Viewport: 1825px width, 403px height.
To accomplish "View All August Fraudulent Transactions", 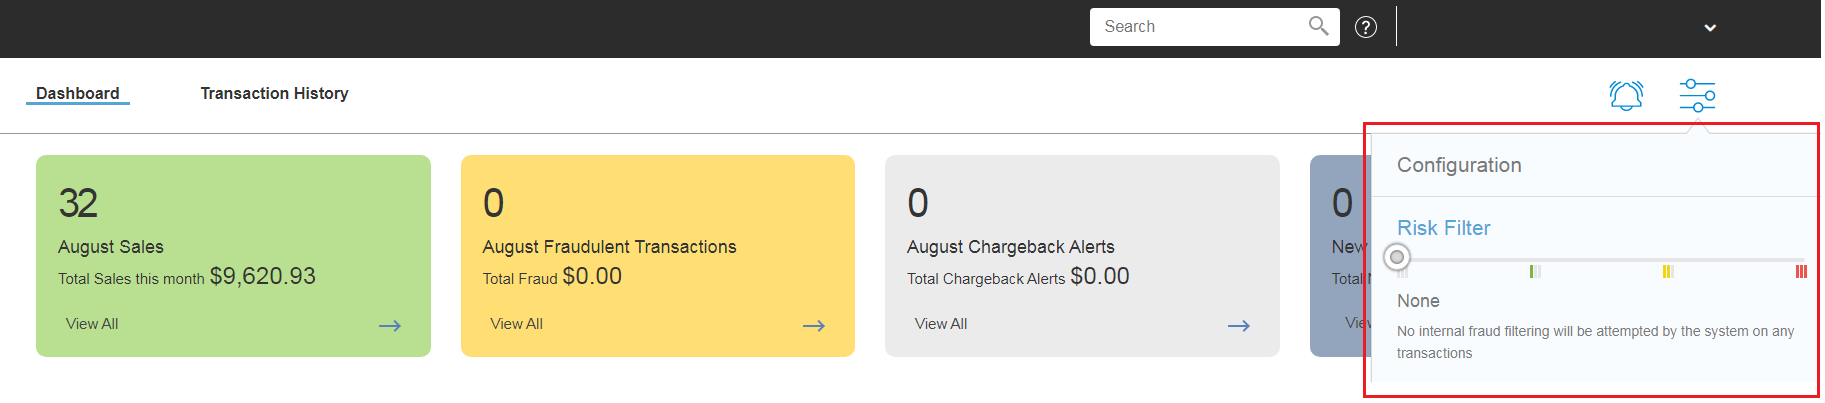I will click(x=516, y=324).
